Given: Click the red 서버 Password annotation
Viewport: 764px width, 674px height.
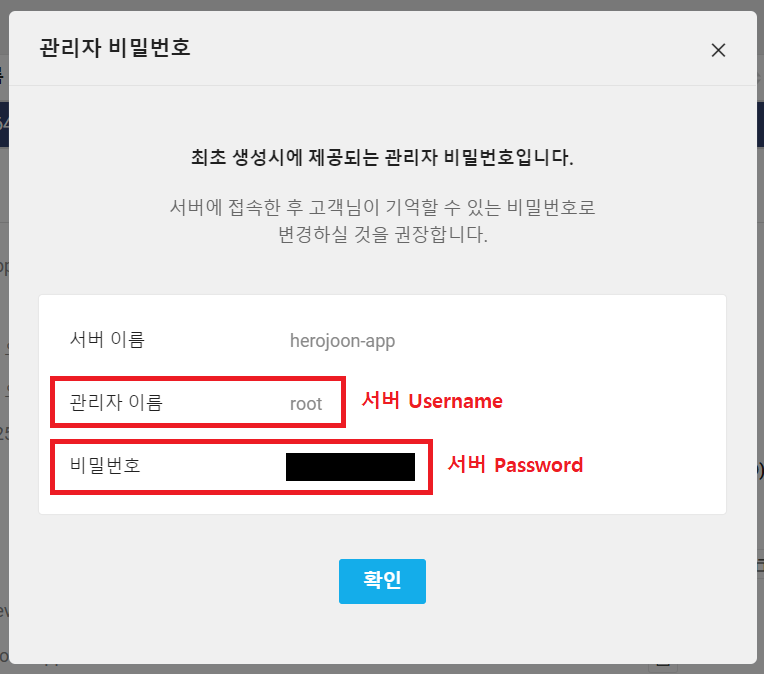Looking at the screenshot, I should (515, 464).
